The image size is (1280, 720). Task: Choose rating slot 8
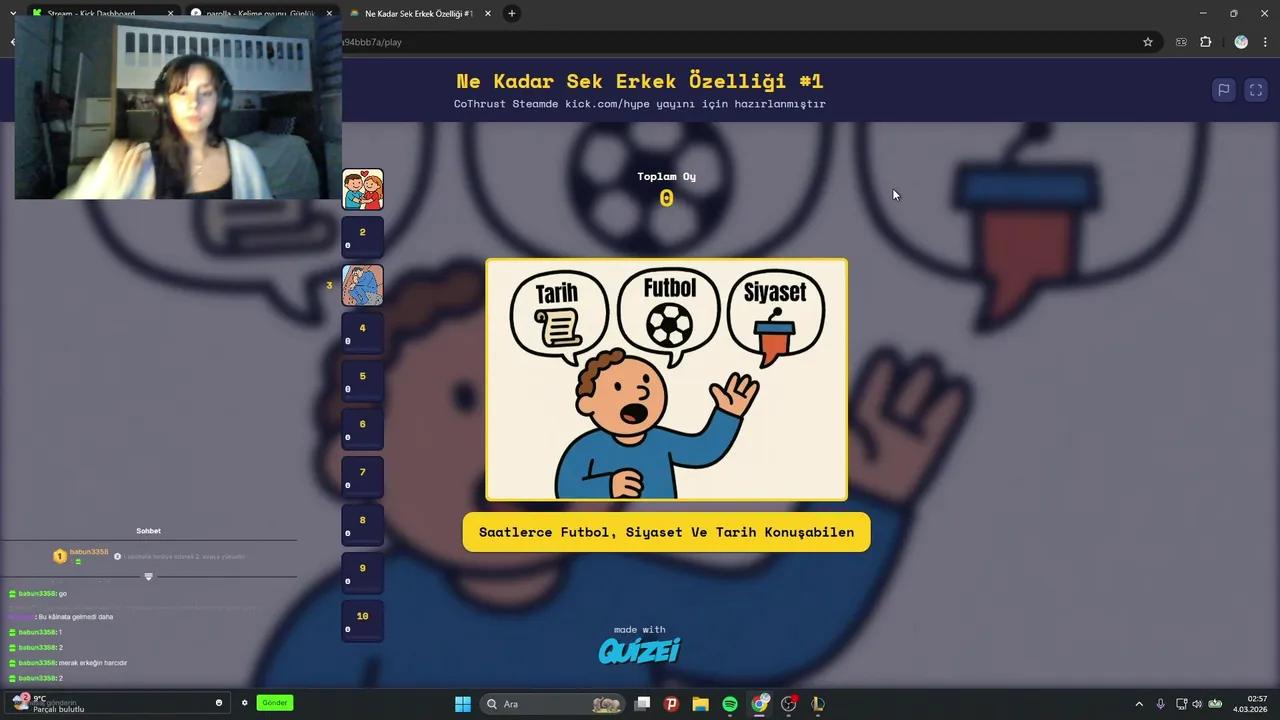tap(363, 525)
